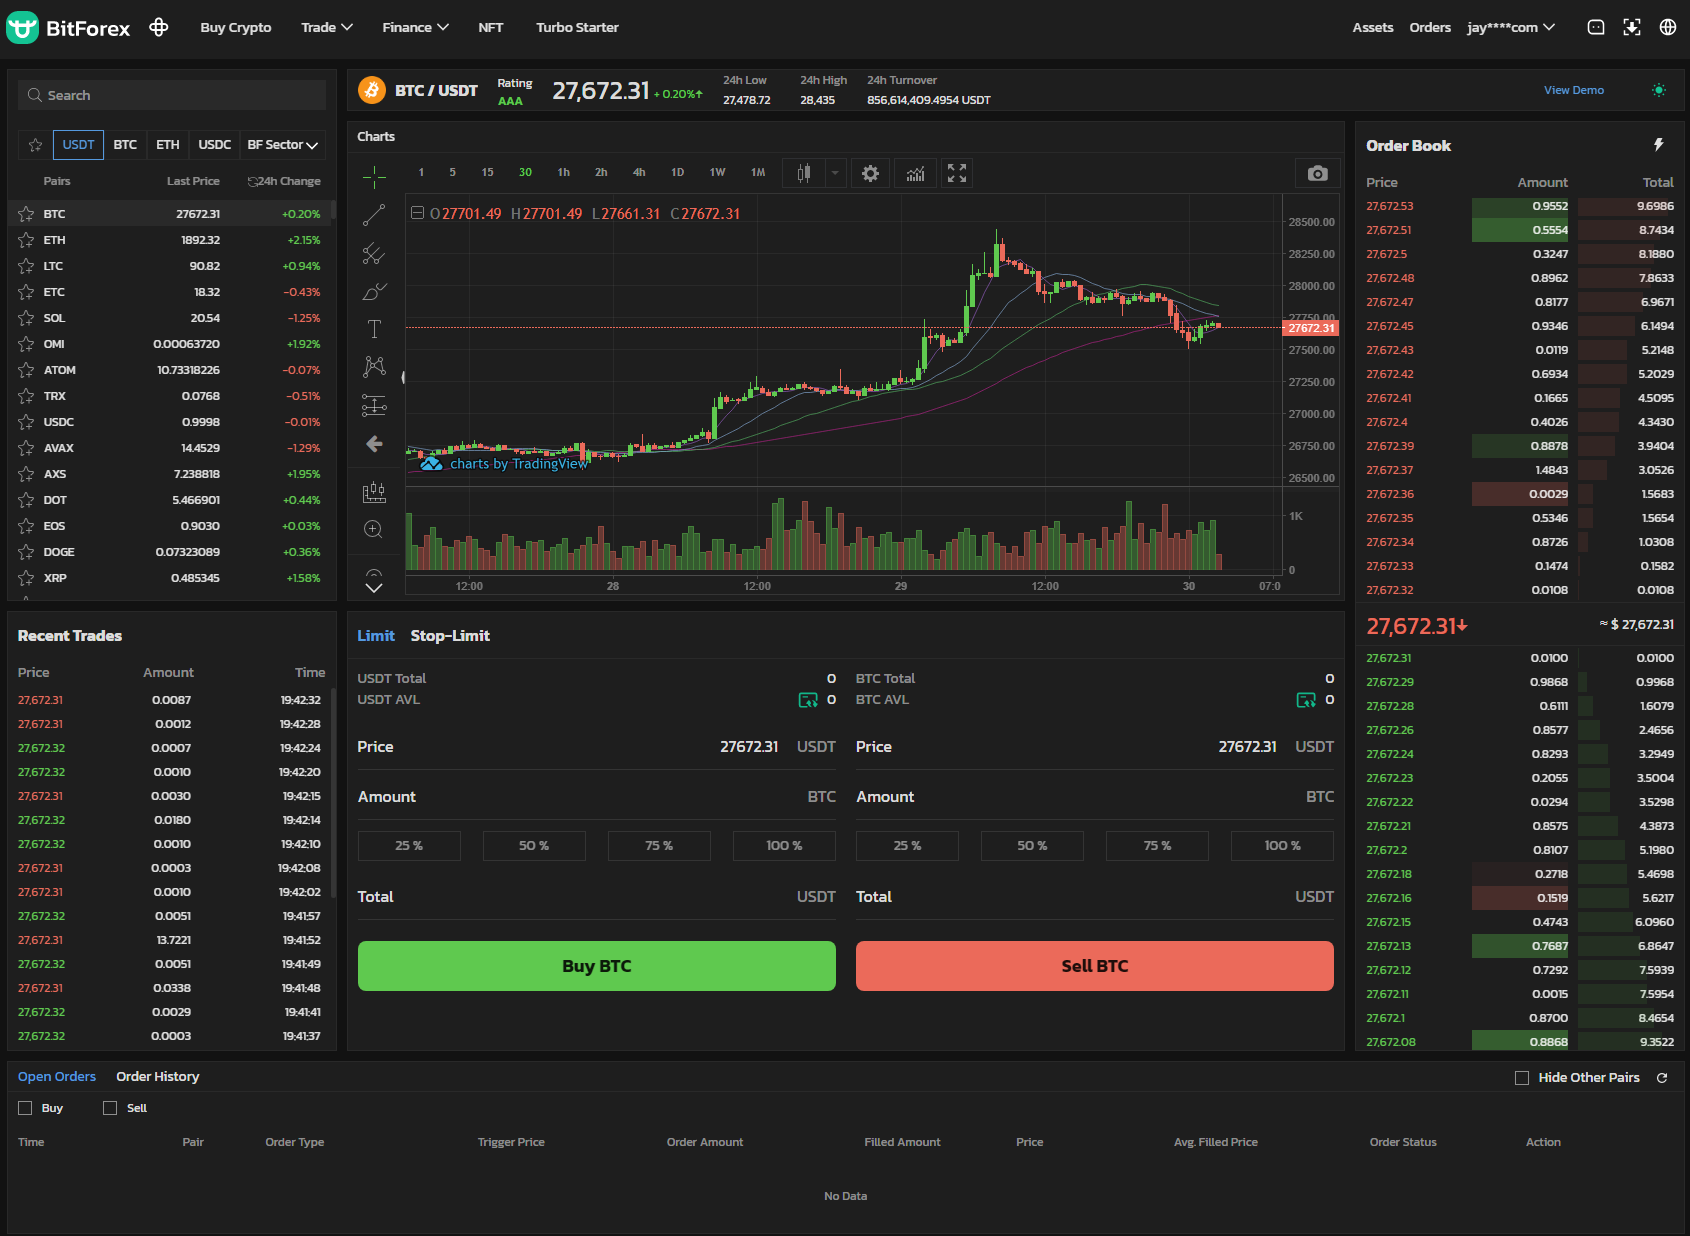Screen dimensions: 1690x1236
Task: Favorite the DOGE pair star
Action: [x=26, y=552]
